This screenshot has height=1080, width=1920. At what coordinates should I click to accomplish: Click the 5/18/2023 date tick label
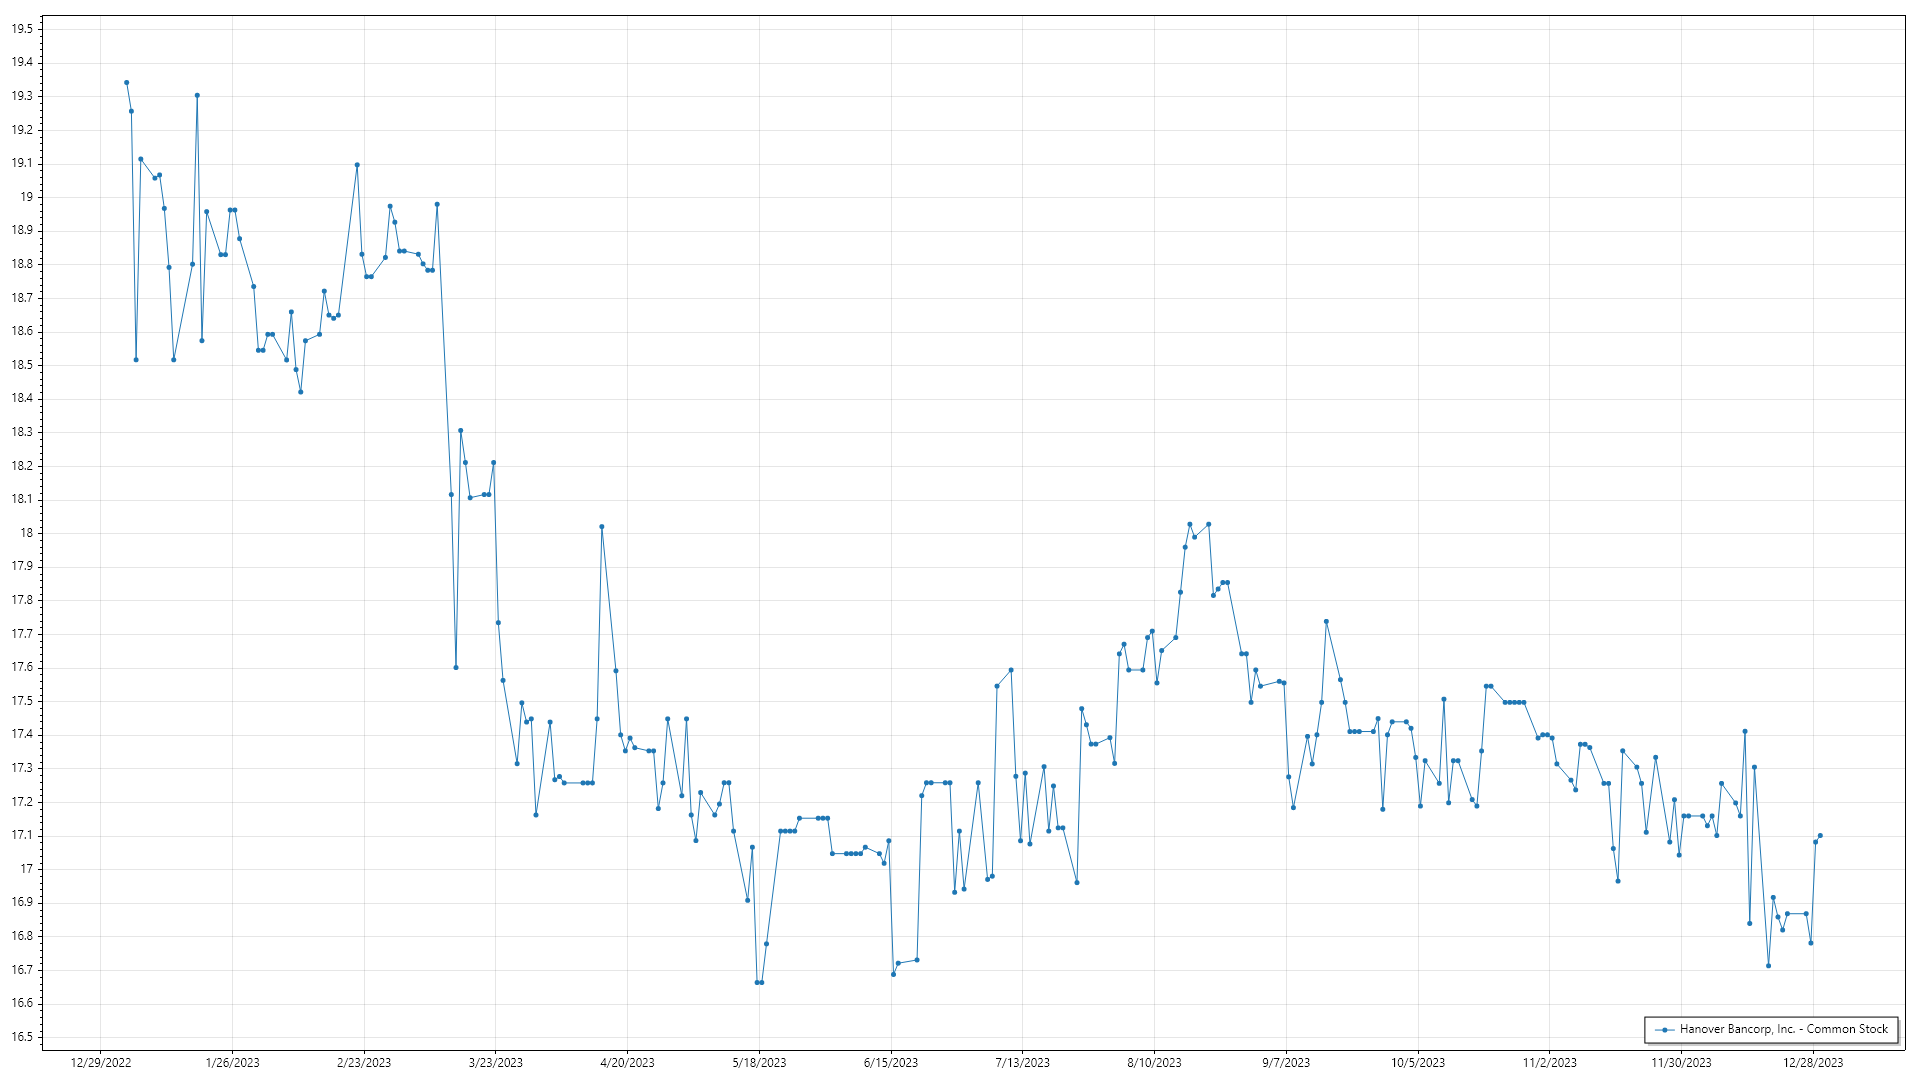tap(759, 1062)
